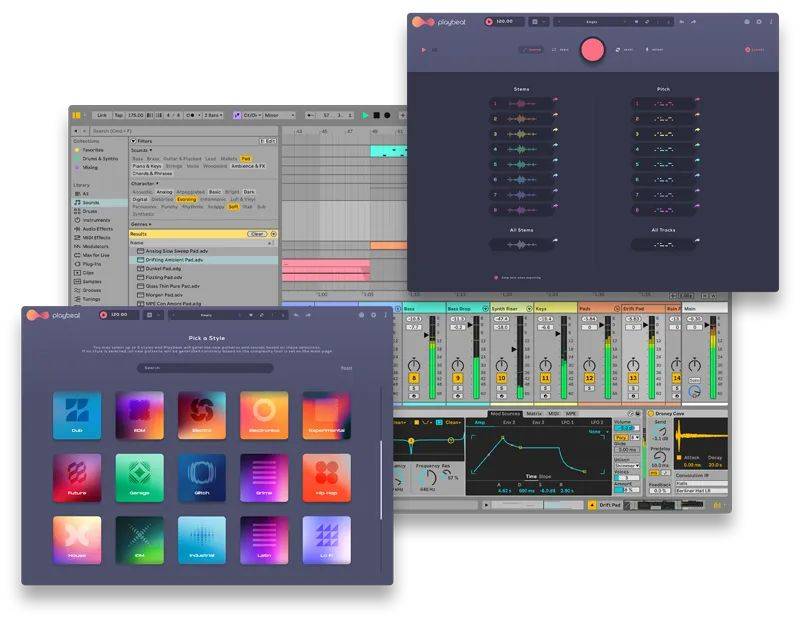Click the big pink round button in Playbeat export window

[x=592, y=50]
